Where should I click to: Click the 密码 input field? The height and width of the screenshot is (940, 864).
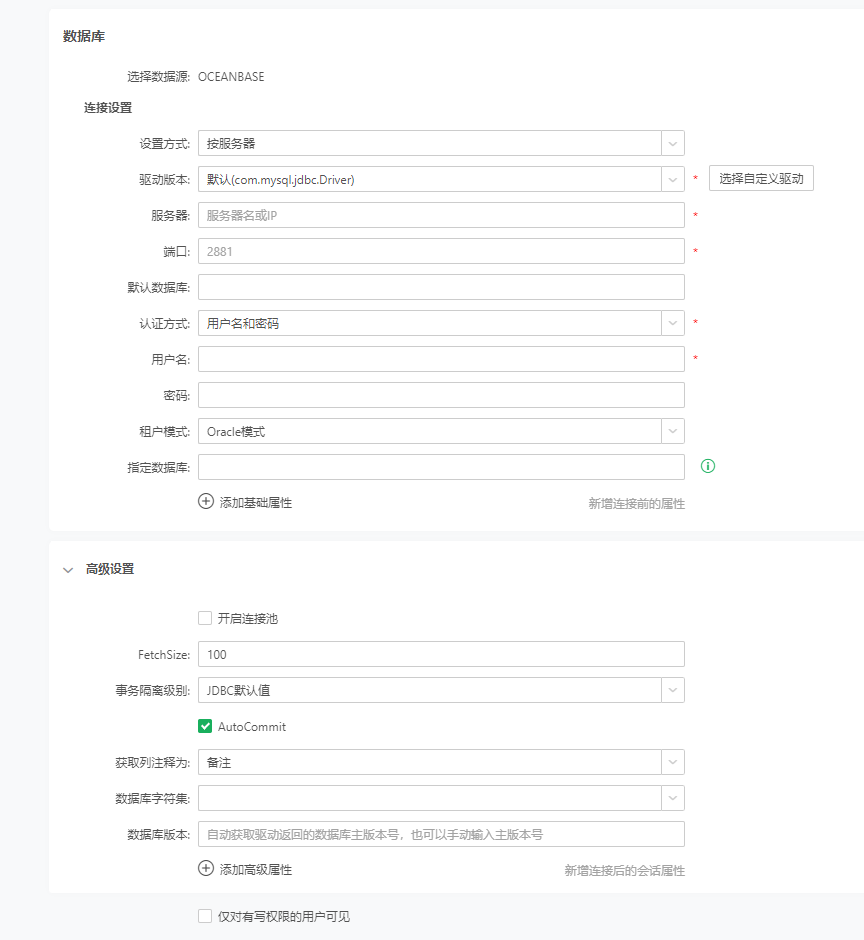click(440, 394)
